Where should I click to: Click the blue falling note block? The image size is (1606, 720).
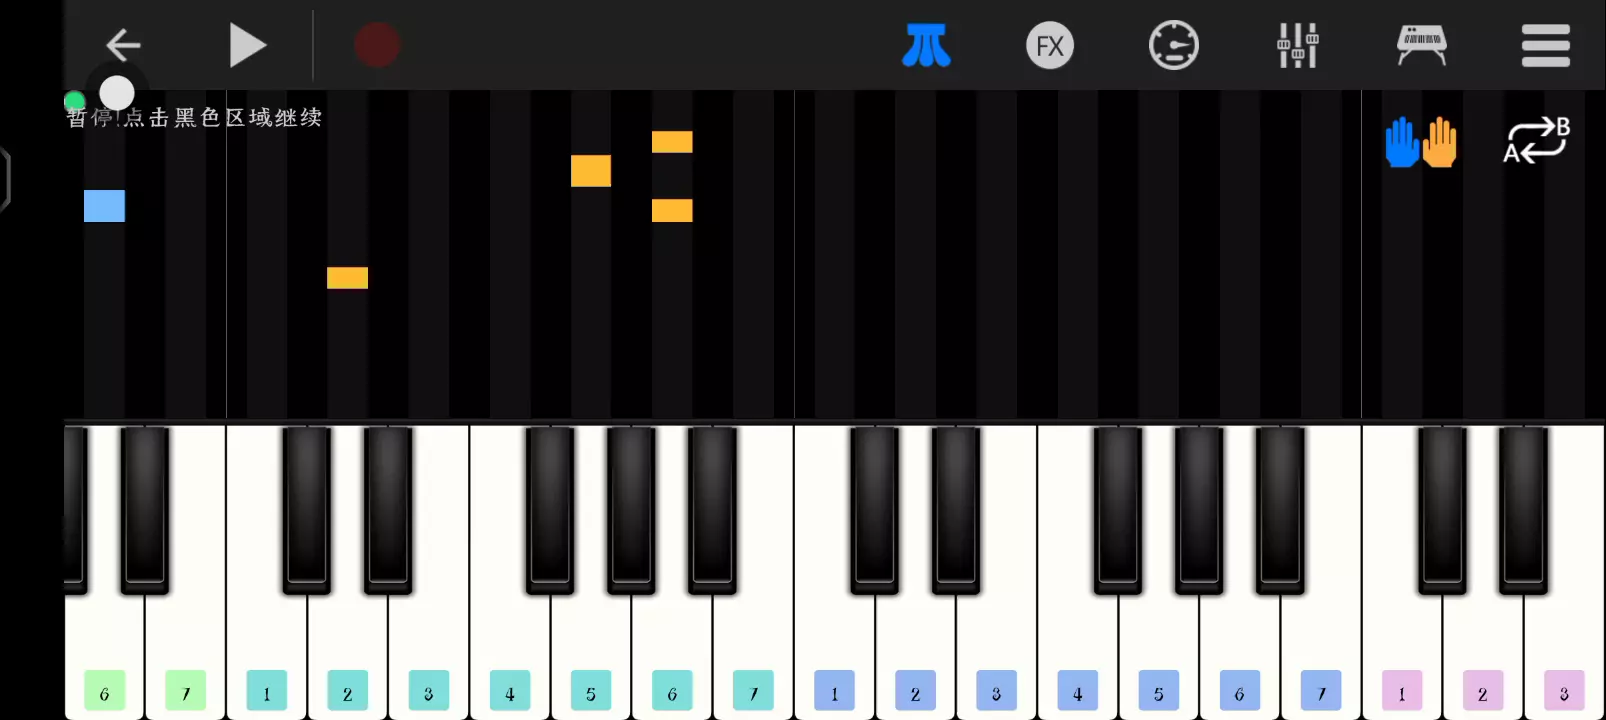coord(104,206)
